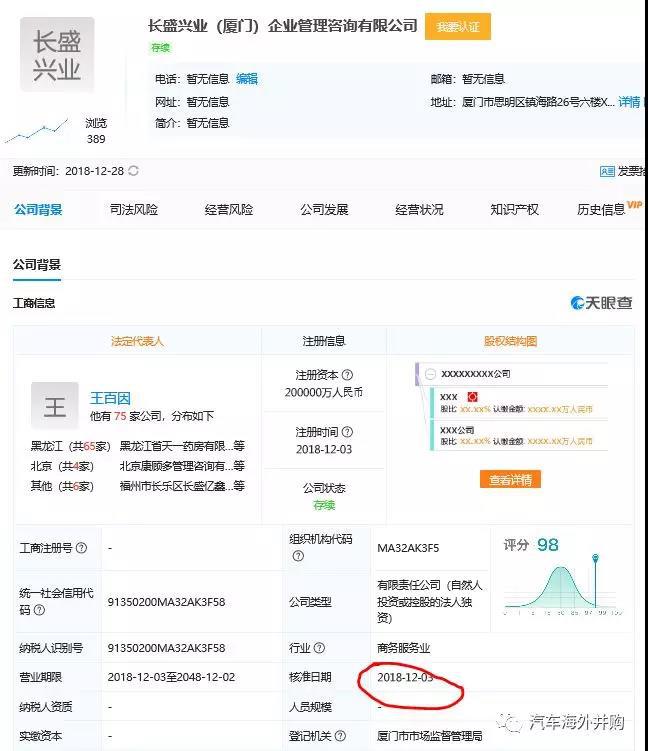648x751 pixels.
Task: Click the 福州市长乐区长盛亿鑫...等 company link
Action: pyautogui.click(x=182, y=486)
